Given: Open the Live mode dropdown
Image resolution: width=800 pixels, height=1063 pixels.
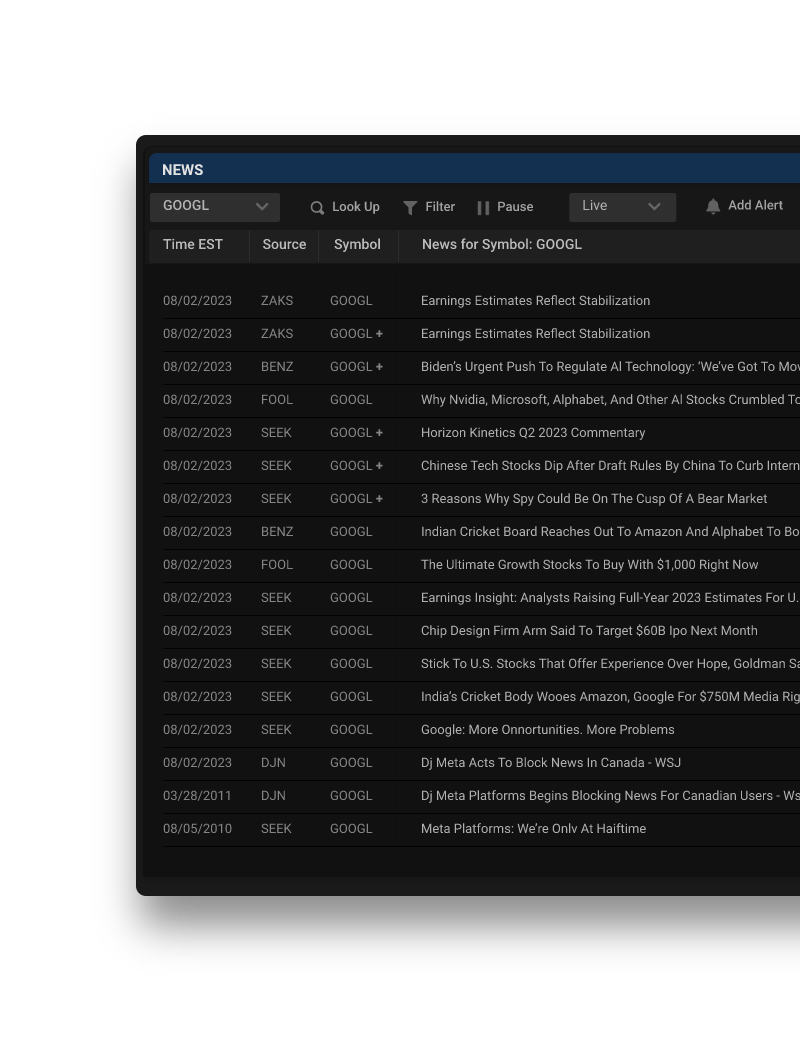Looking at the screenshot, I should (622, 207).
